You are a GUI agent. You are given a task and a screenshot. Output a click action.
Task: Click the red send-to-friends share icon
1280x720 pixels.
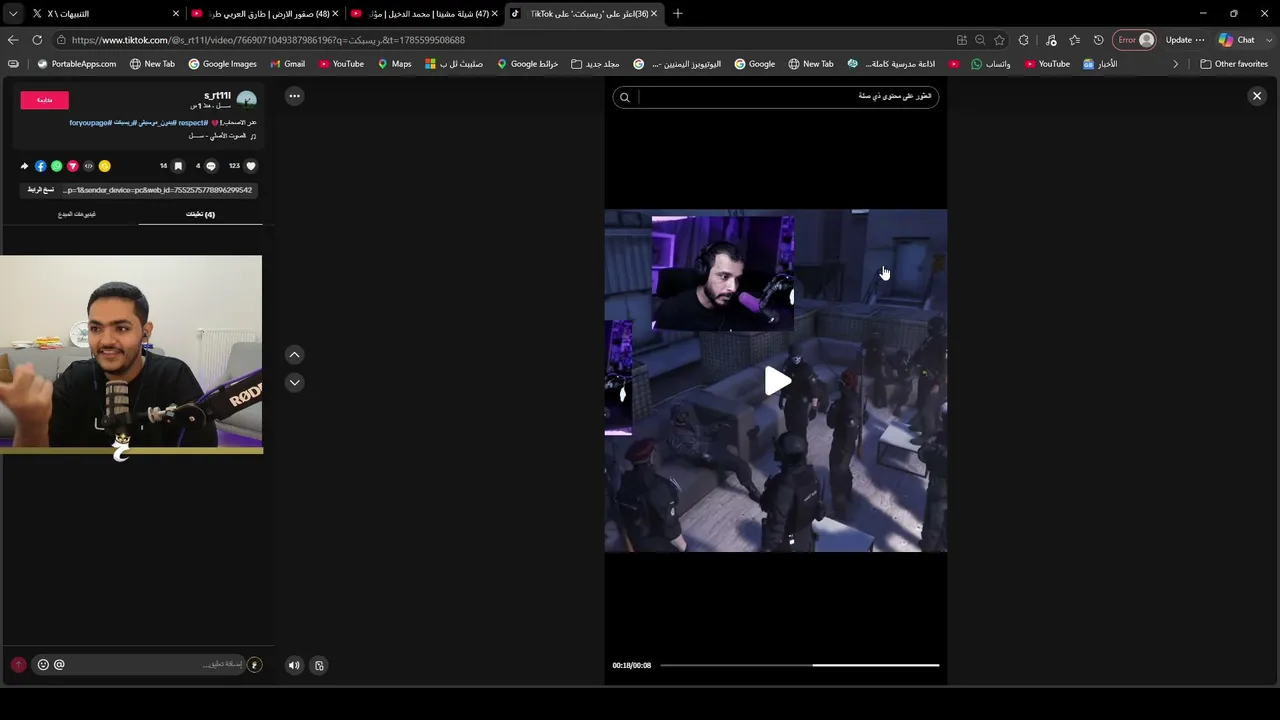point(73,166)
